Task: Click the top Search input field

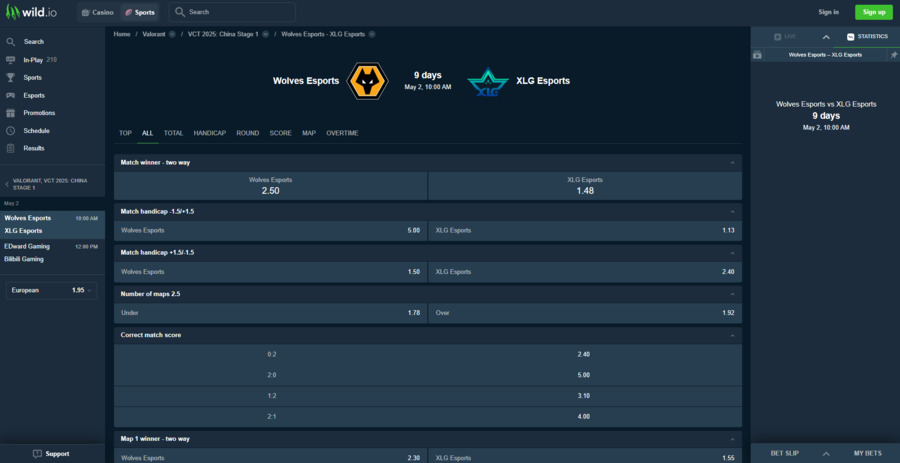Action: [x=232, y=12]
